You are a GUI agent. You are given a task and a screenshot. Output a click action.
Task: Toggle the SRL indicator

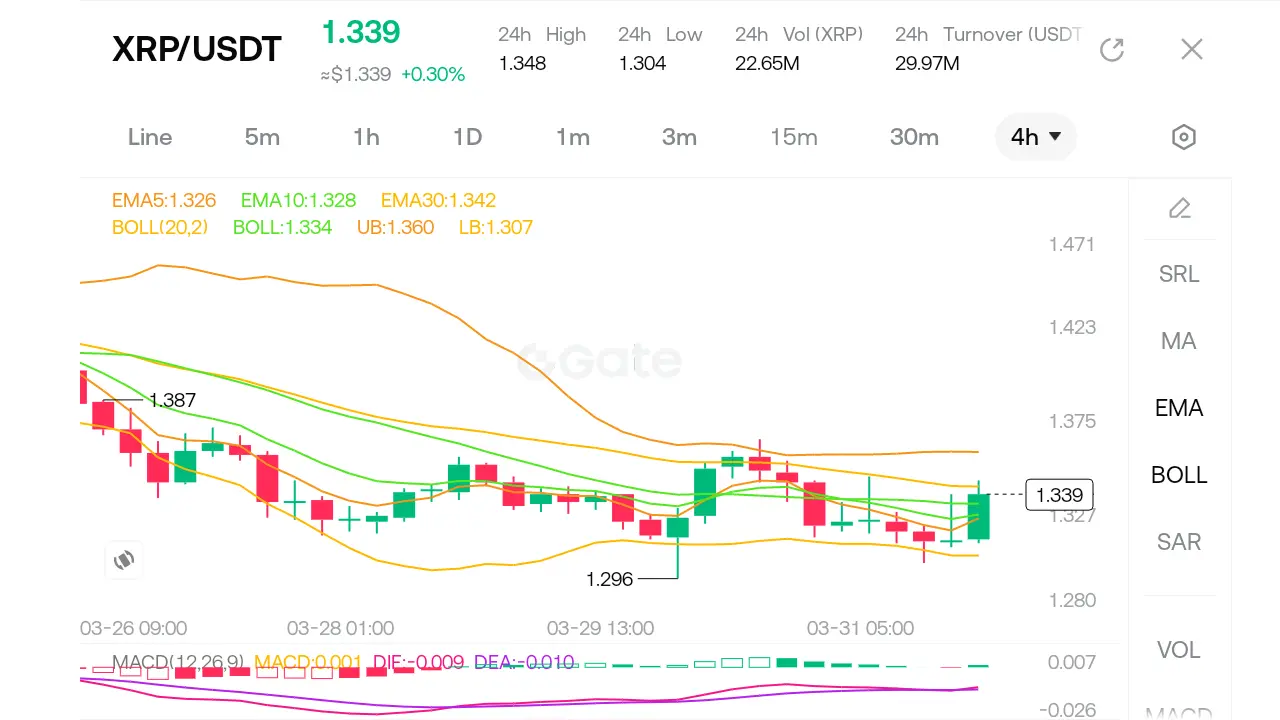(1179, 274)
